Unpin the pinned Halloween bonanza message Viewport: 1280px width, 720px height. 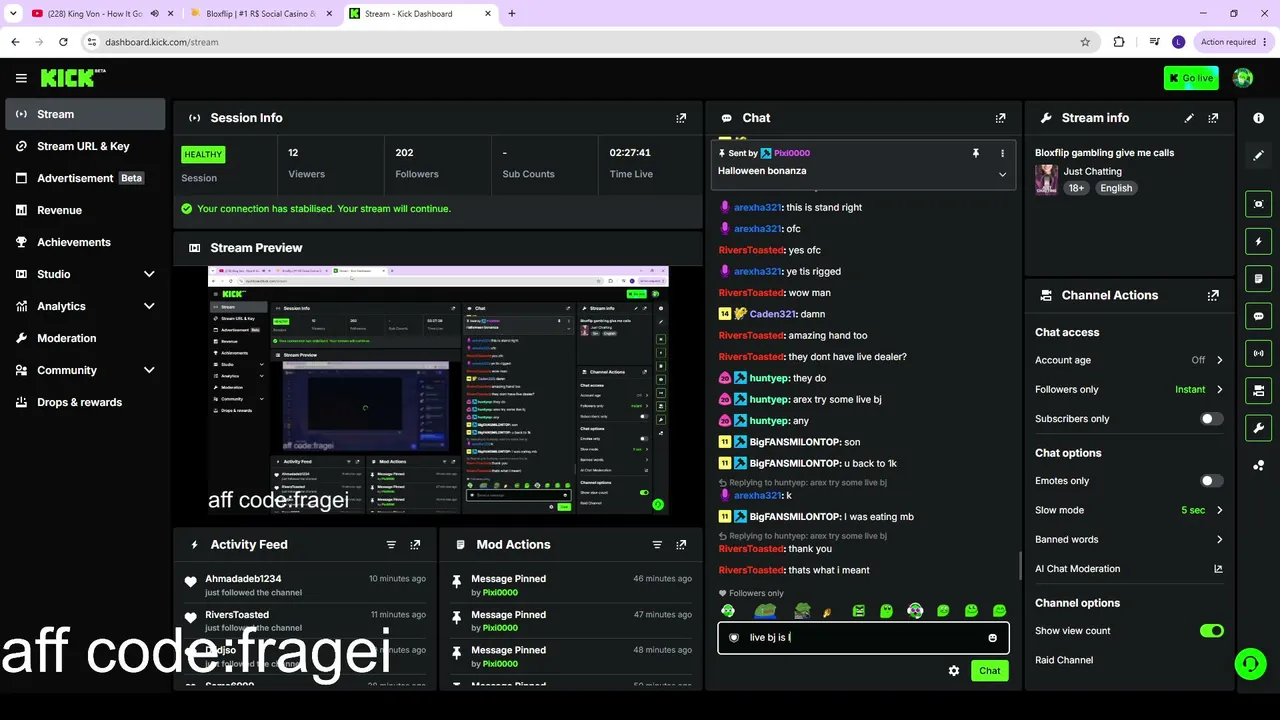click(976, 153)
